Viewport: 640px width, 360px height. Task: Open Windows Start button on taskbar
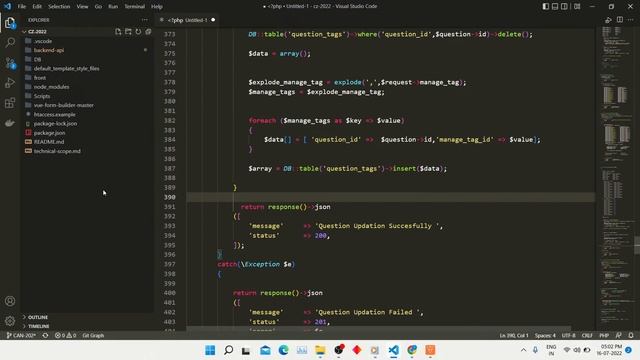210,350
